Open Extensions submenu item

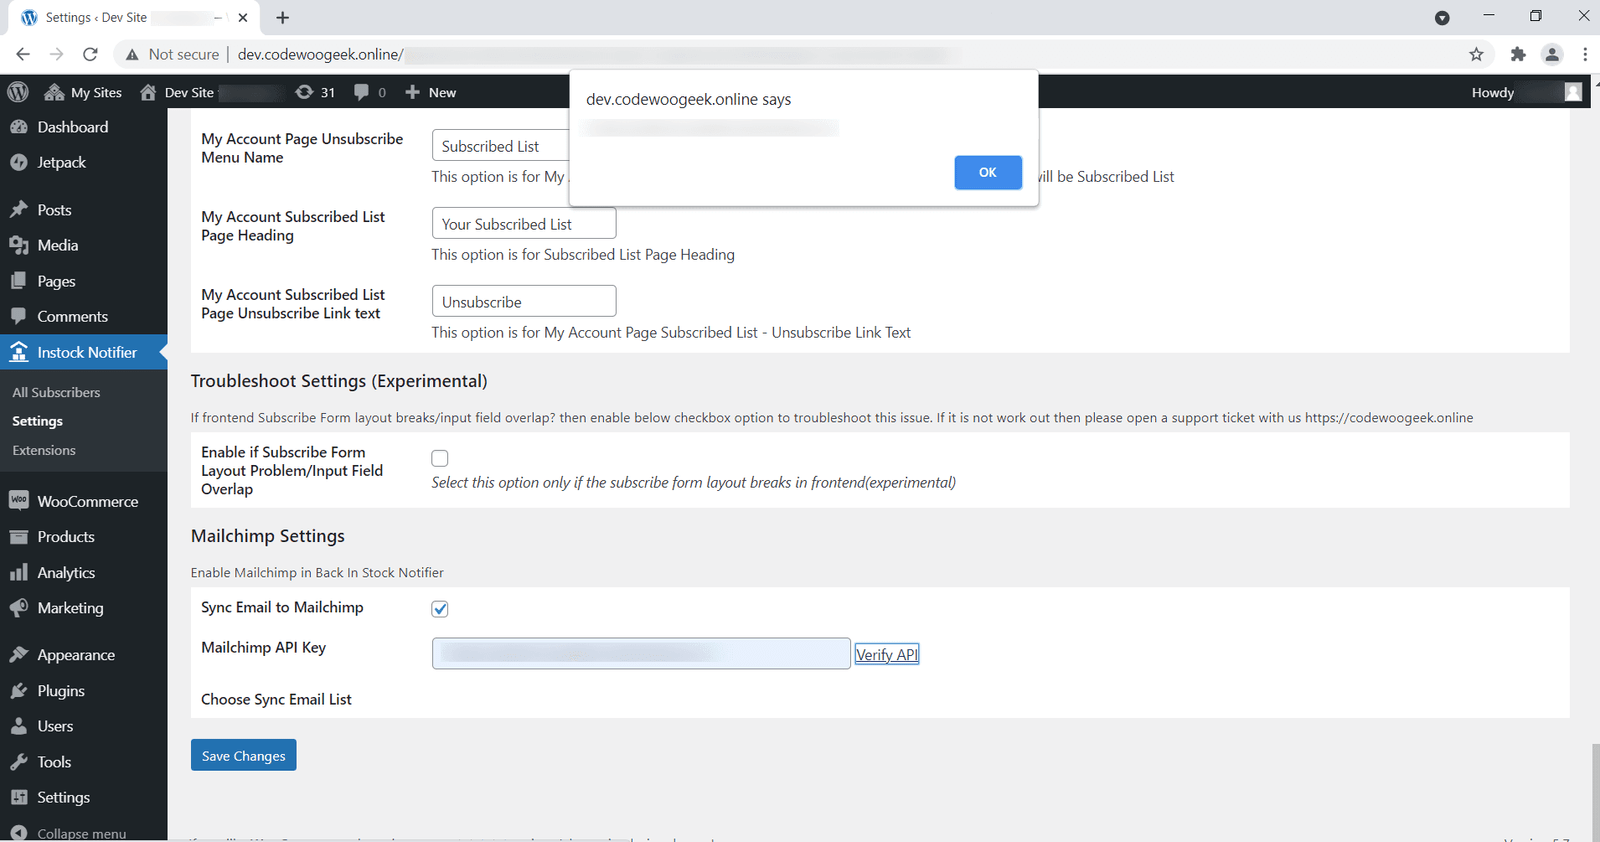(x=44, y=450)
